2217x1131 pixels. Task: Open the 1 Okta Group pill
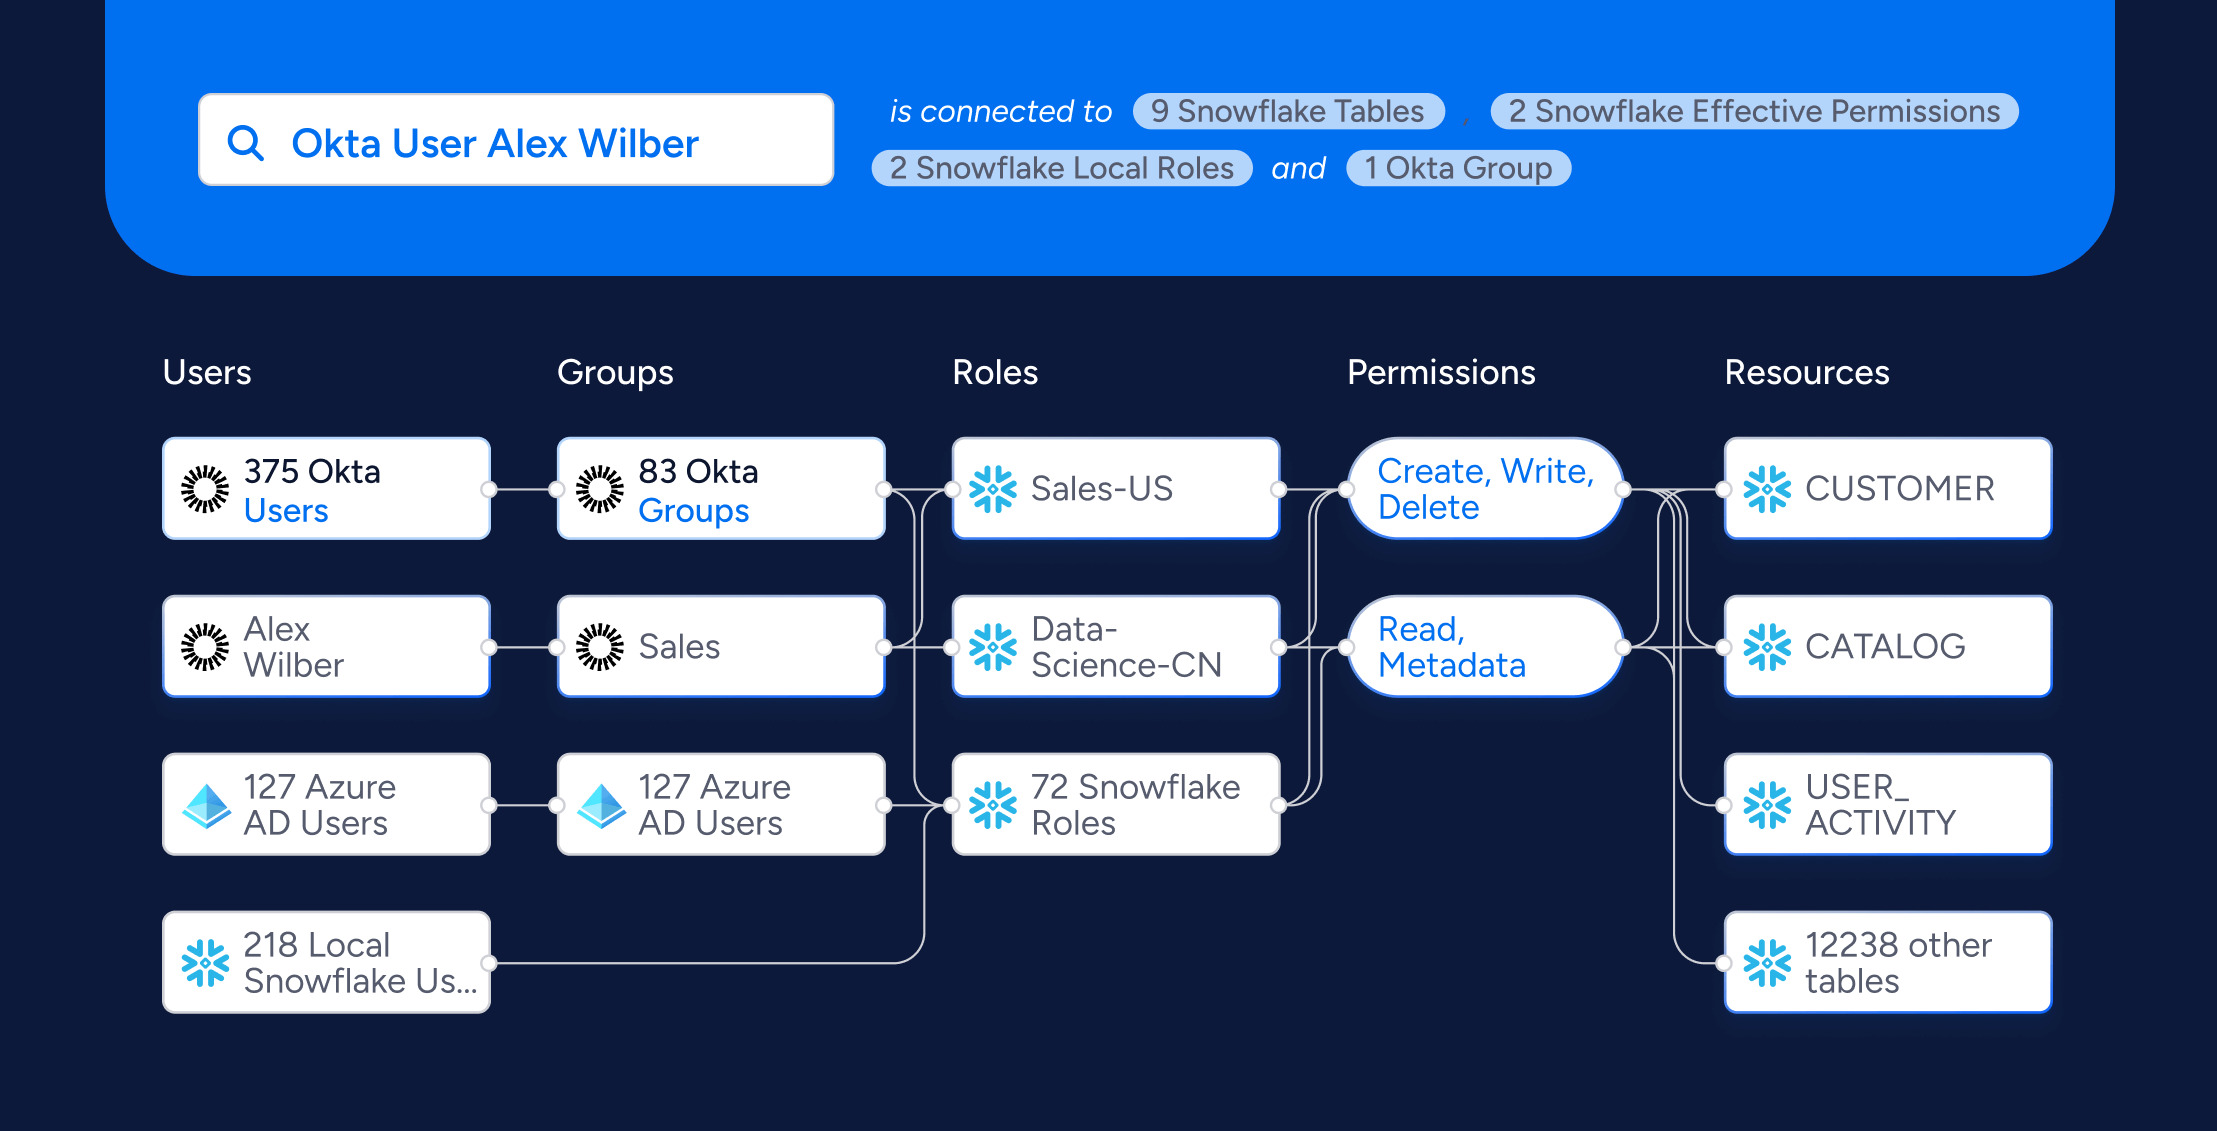coord(1459,168)
